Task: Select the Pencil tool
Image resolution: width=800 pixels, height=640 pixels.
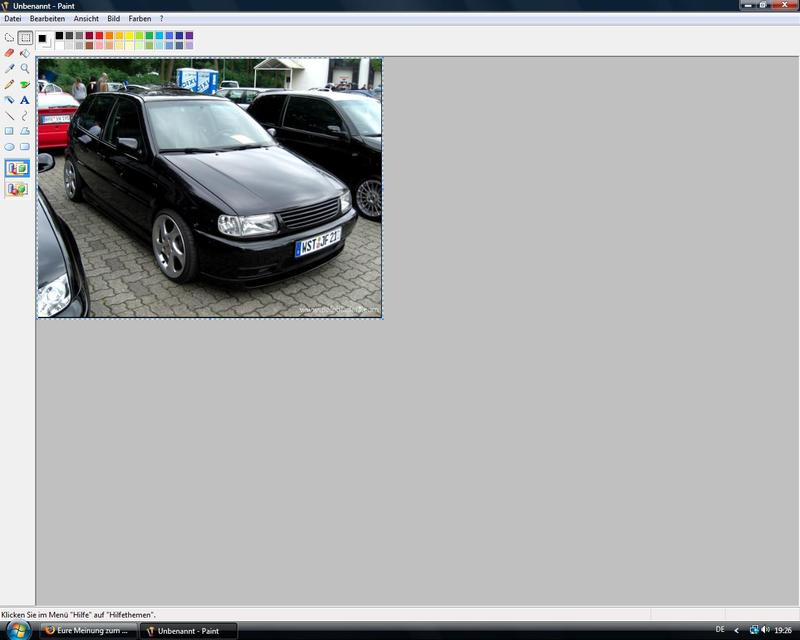Action: click(x=9, y=84)
